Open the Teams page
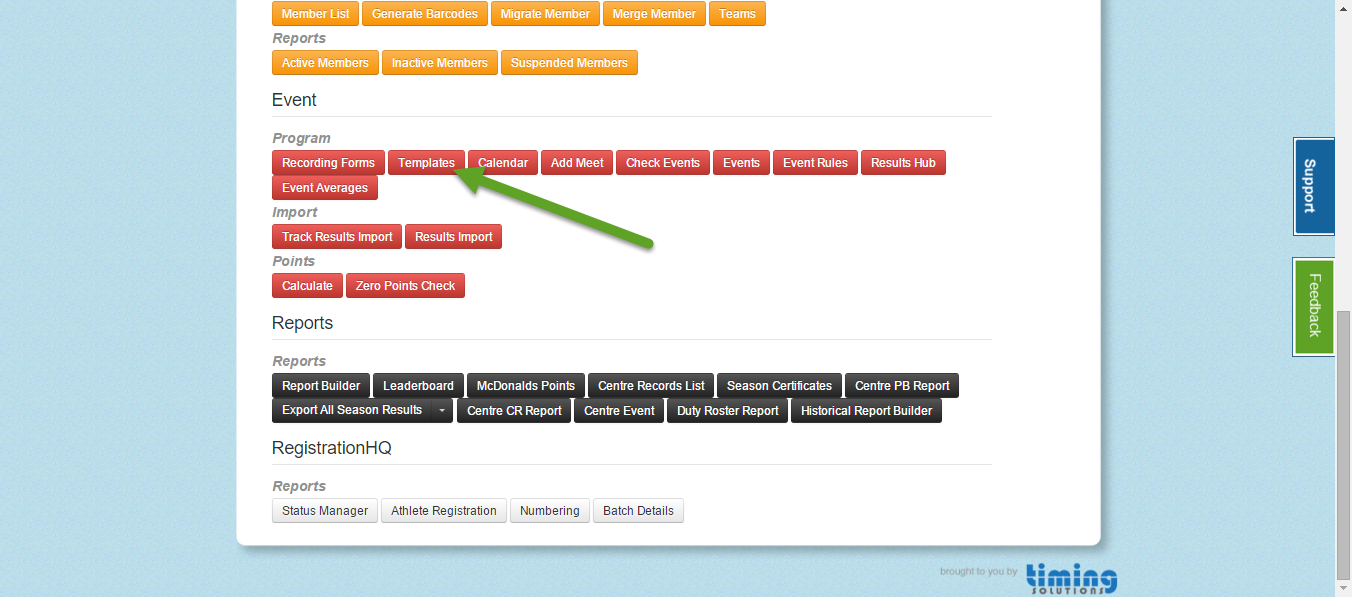Screen dimensions: 1352x597 click(x=737, y=13)
